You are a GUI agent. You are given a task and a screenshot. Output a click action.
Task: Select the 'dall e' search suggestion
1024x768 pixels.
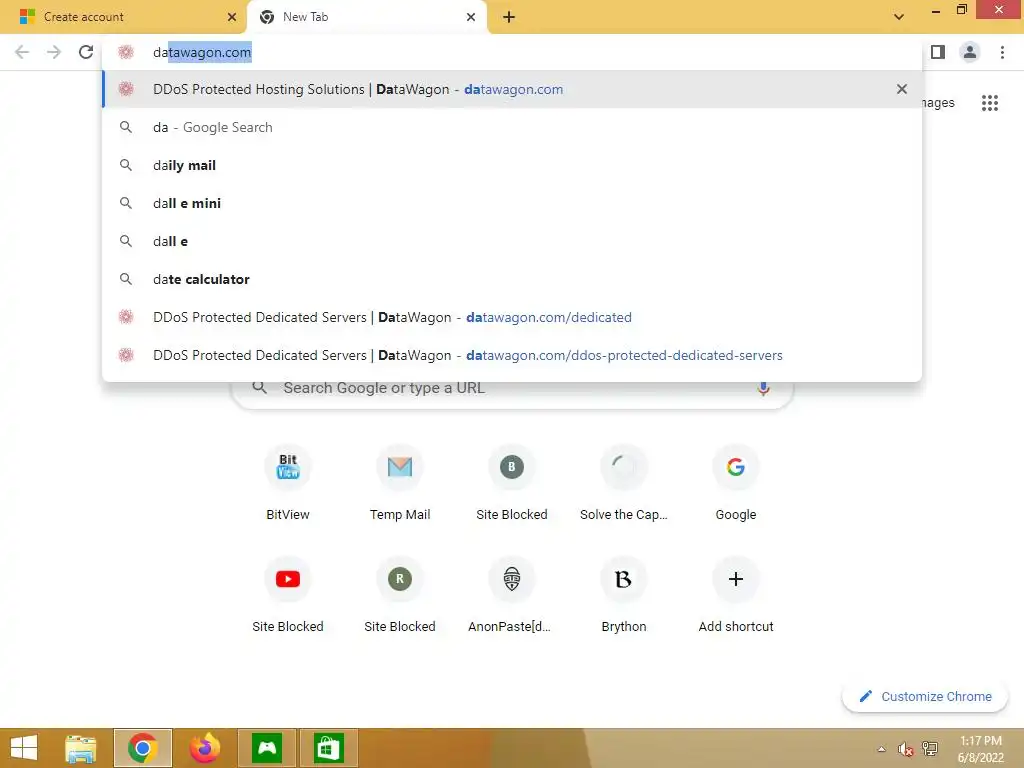(512, 241)
